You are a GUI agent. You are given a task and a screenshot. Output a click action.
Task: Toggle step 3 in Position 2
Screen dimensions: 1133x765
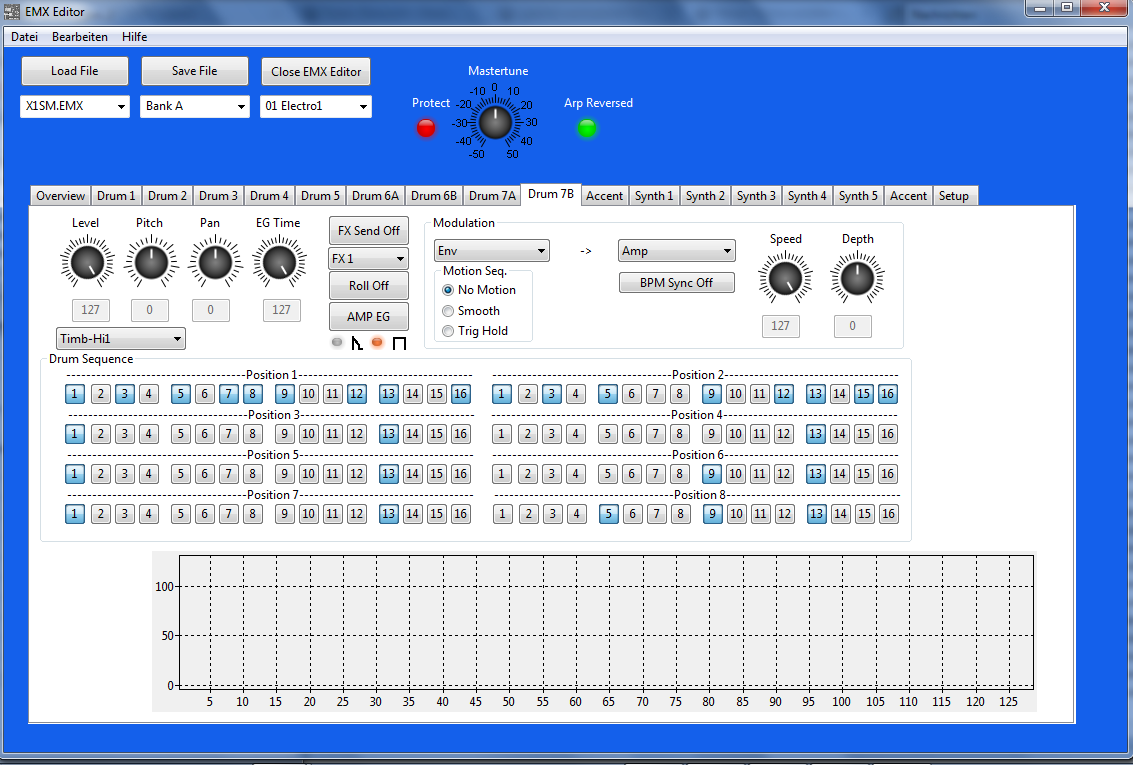552,394
